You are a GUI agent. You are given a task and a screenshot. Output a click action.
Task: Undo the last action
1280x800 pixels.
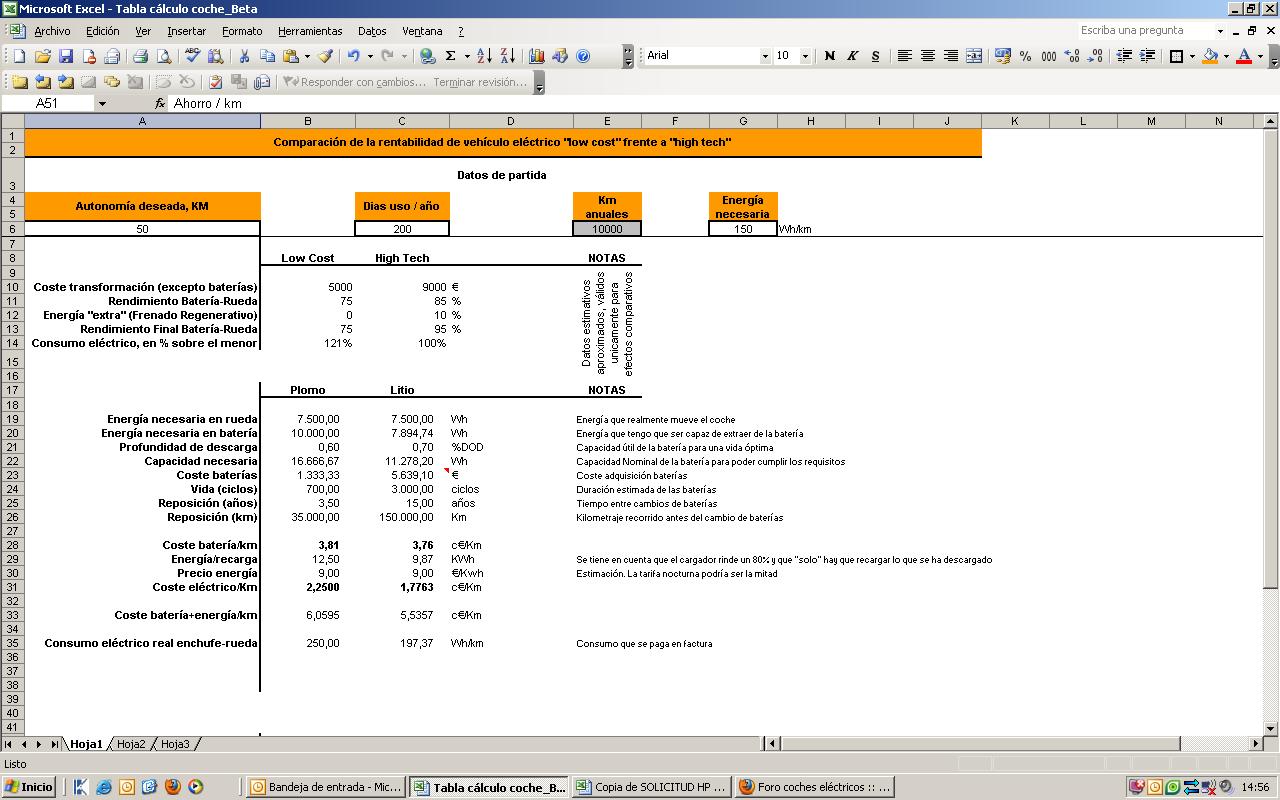point(353,56)
